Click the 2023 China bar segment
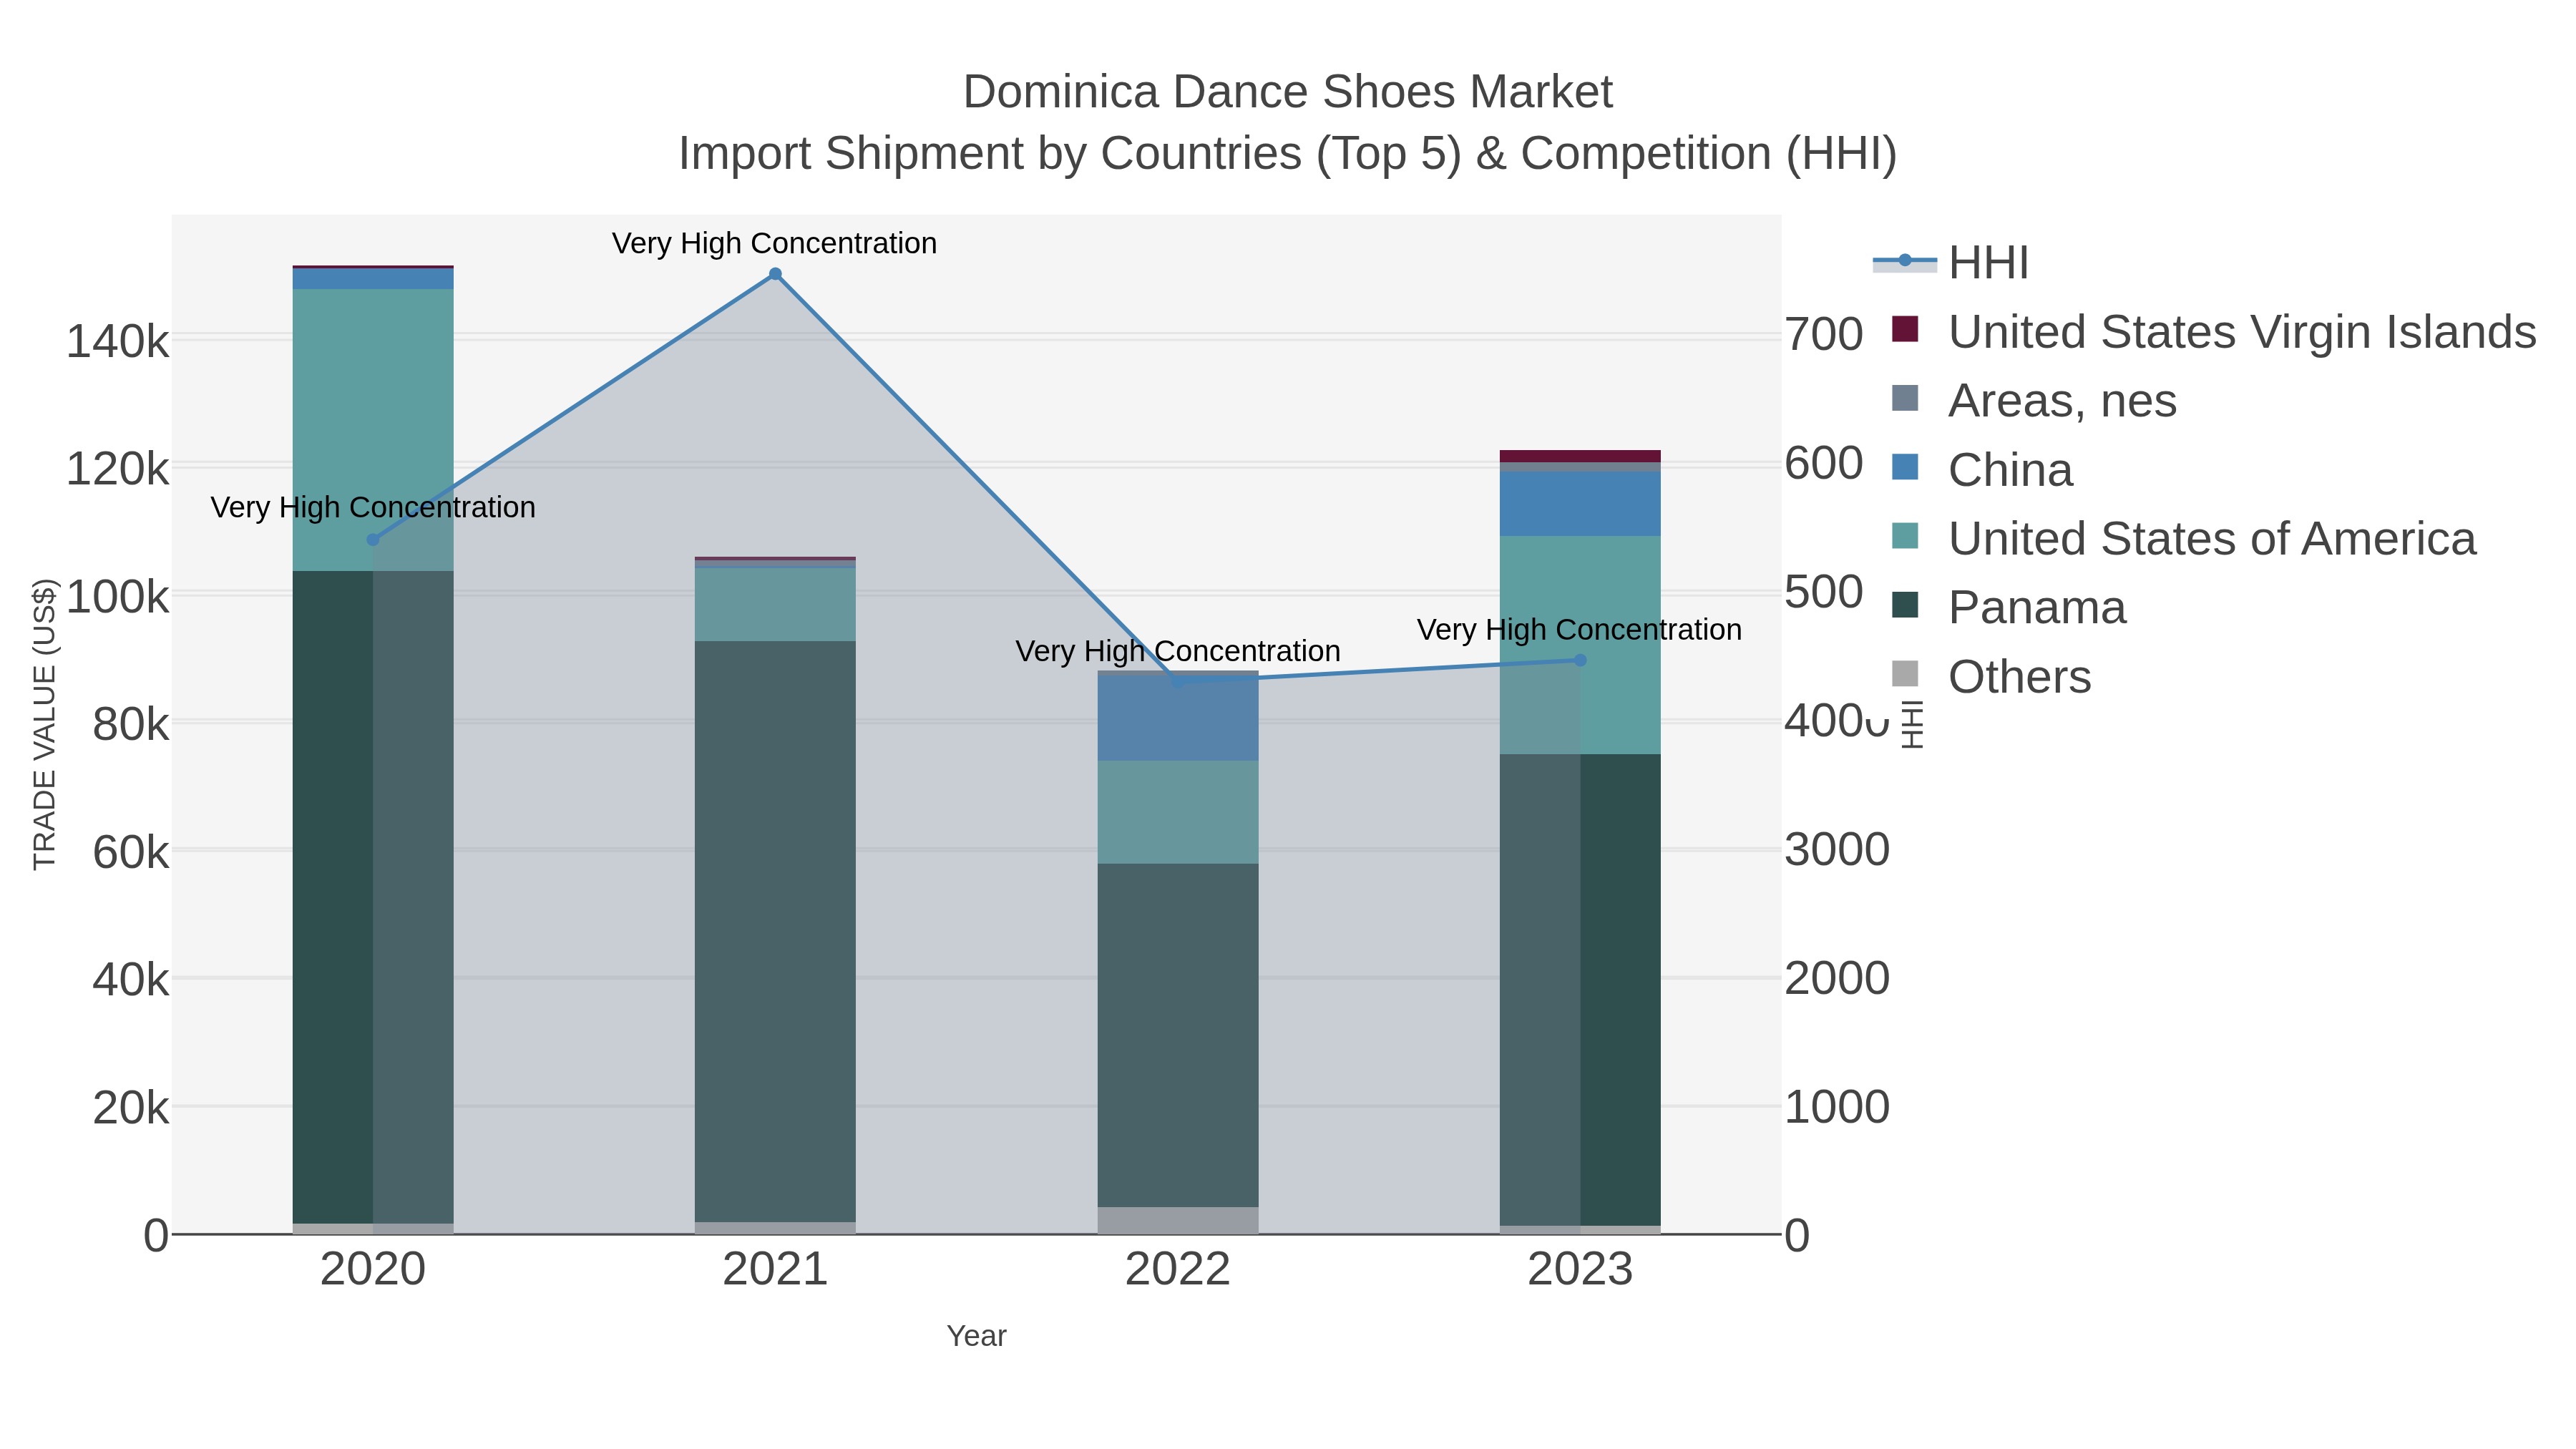Viewport: 2576px width, 1449px height. pyautogui.click(x=1580, y=504)
